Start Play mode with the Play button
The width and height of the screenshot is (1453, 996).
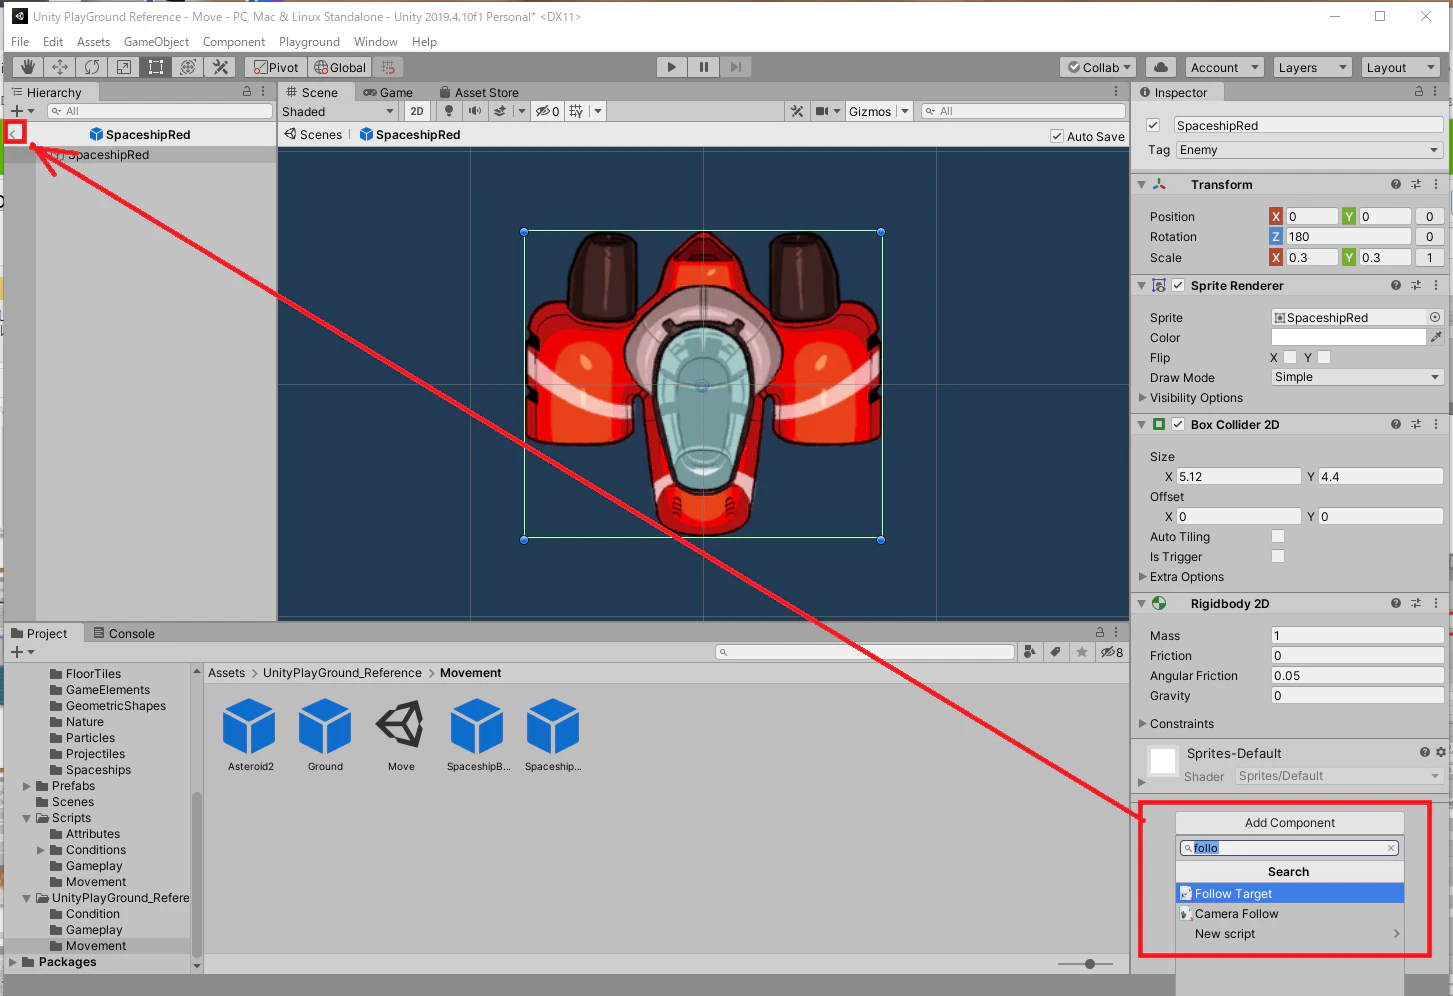pos(672,67)
